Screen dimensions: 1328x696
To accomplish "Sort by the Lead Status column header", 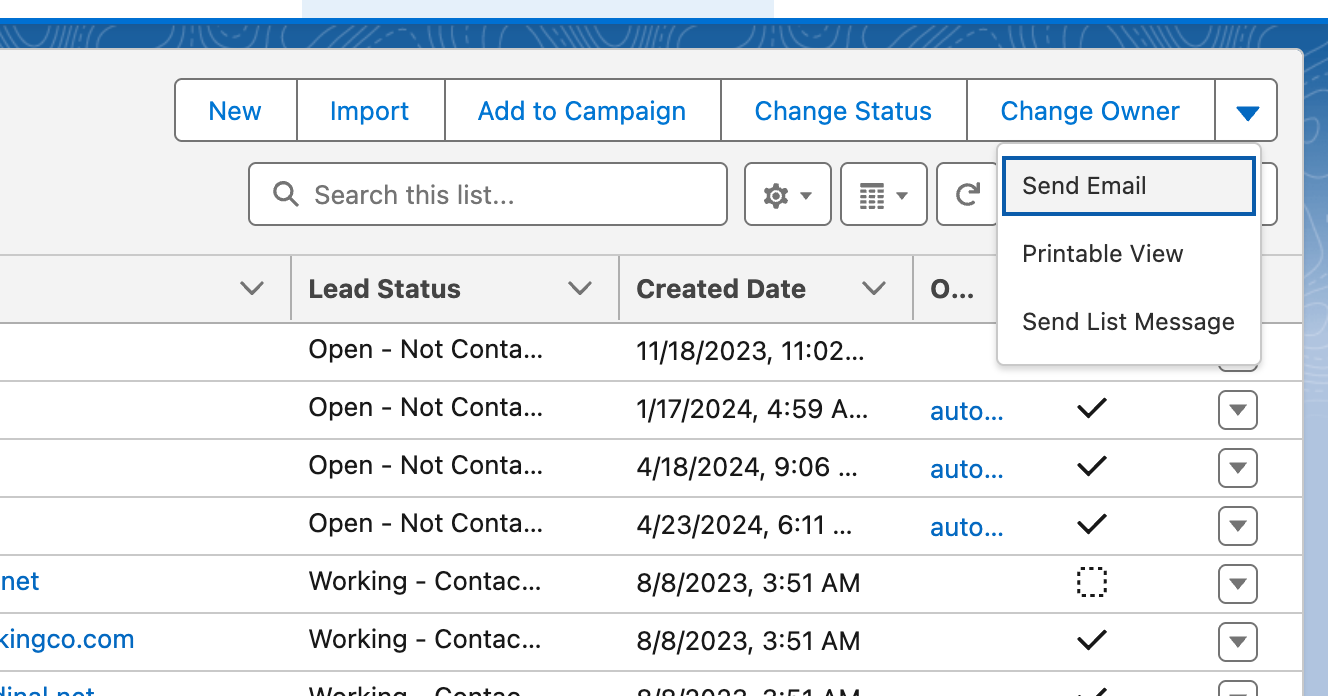I will tap(385, 289).
